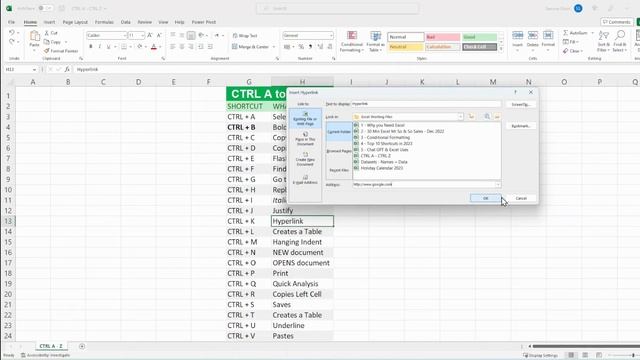The width and height of the screenshot is (640, 360).
Task: Click the Borders icon in Font group
Action: click(124, 47)
